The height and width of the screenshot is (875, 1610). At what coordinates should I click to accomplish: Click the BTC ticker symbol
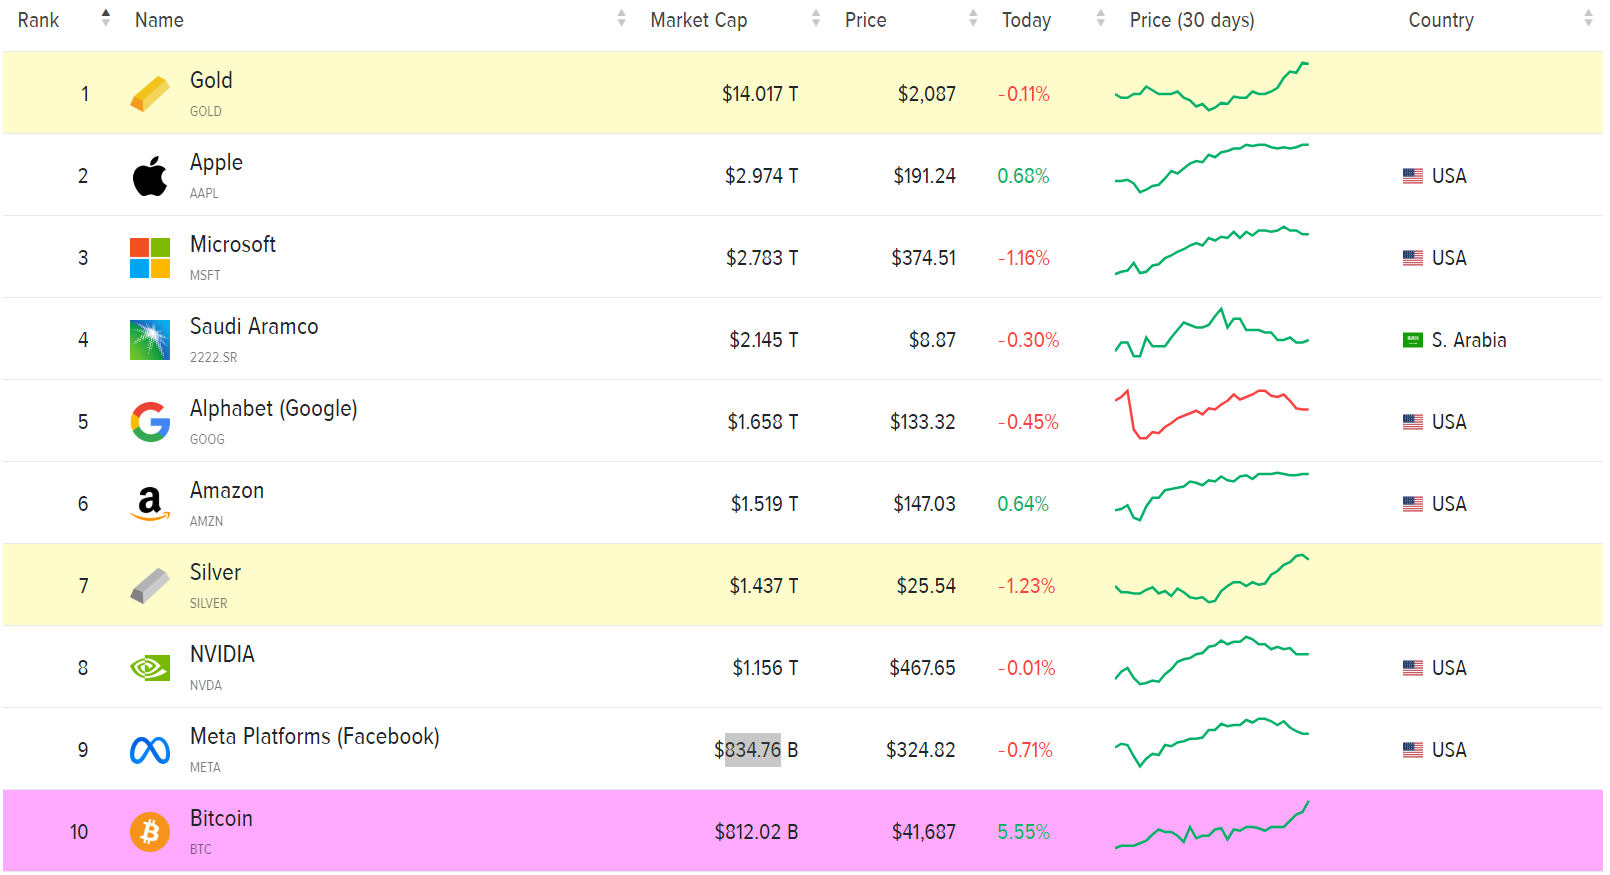click(x=201, y=850)
